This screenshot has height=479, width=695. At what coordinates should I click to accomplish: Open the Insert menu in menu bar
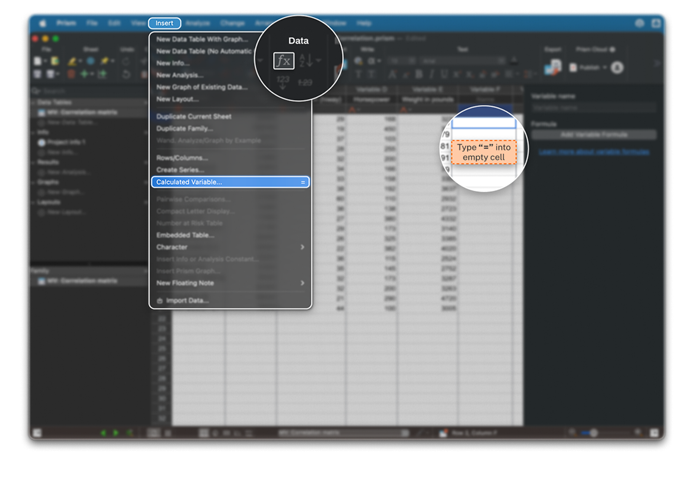164,22
